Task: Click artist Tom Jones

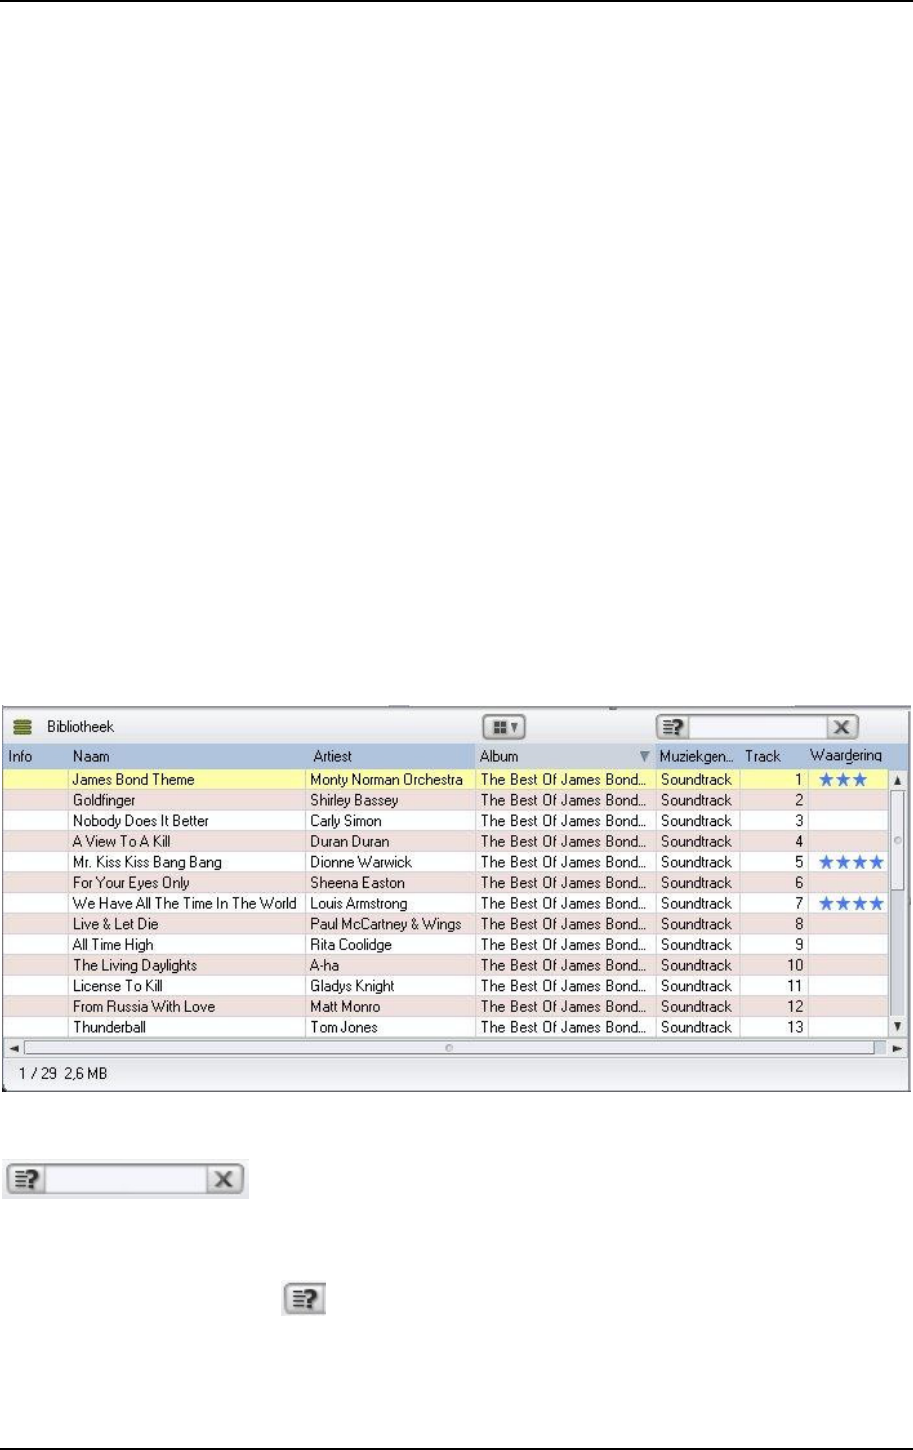Action: tap(344, 1027)
